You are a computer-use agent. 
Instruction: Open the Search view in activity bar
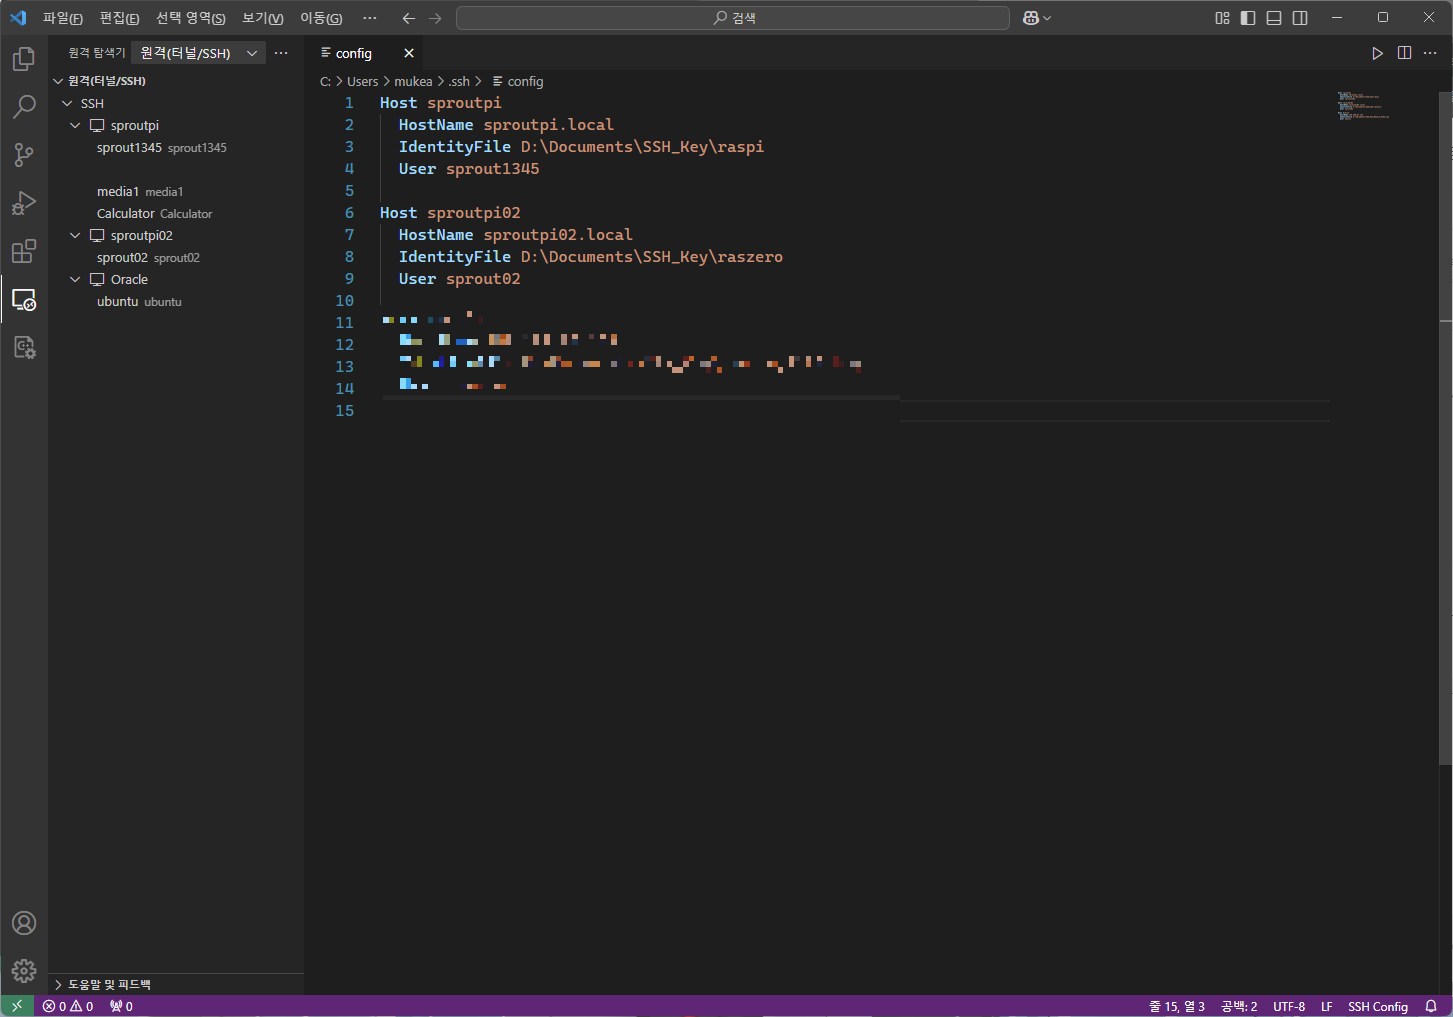[24, 107]
